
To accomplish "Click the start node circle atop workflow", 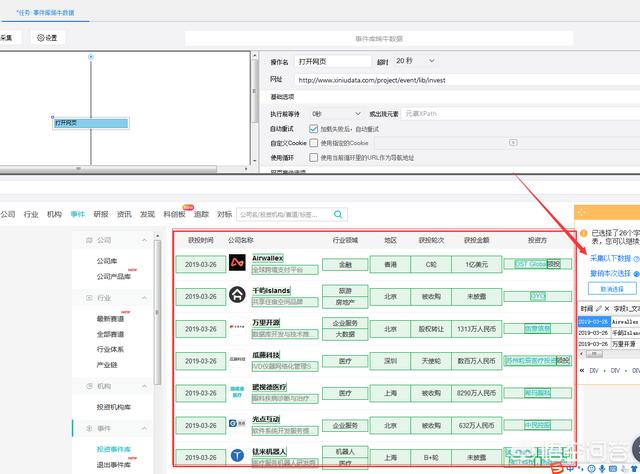I will (x=91, y=57).
